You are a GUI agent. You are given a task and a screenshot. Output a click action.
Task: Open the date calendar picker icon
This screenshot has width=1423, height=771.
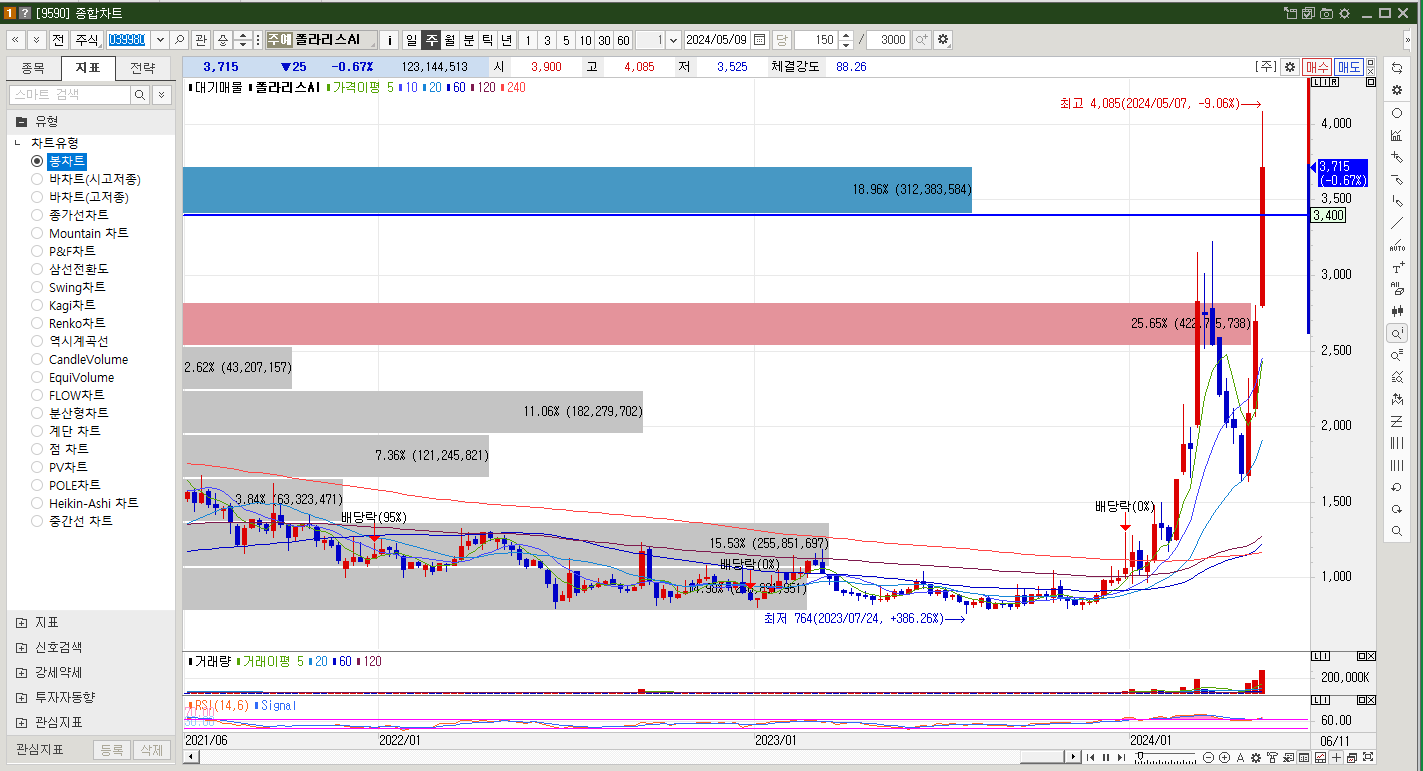tap(759, 40)
